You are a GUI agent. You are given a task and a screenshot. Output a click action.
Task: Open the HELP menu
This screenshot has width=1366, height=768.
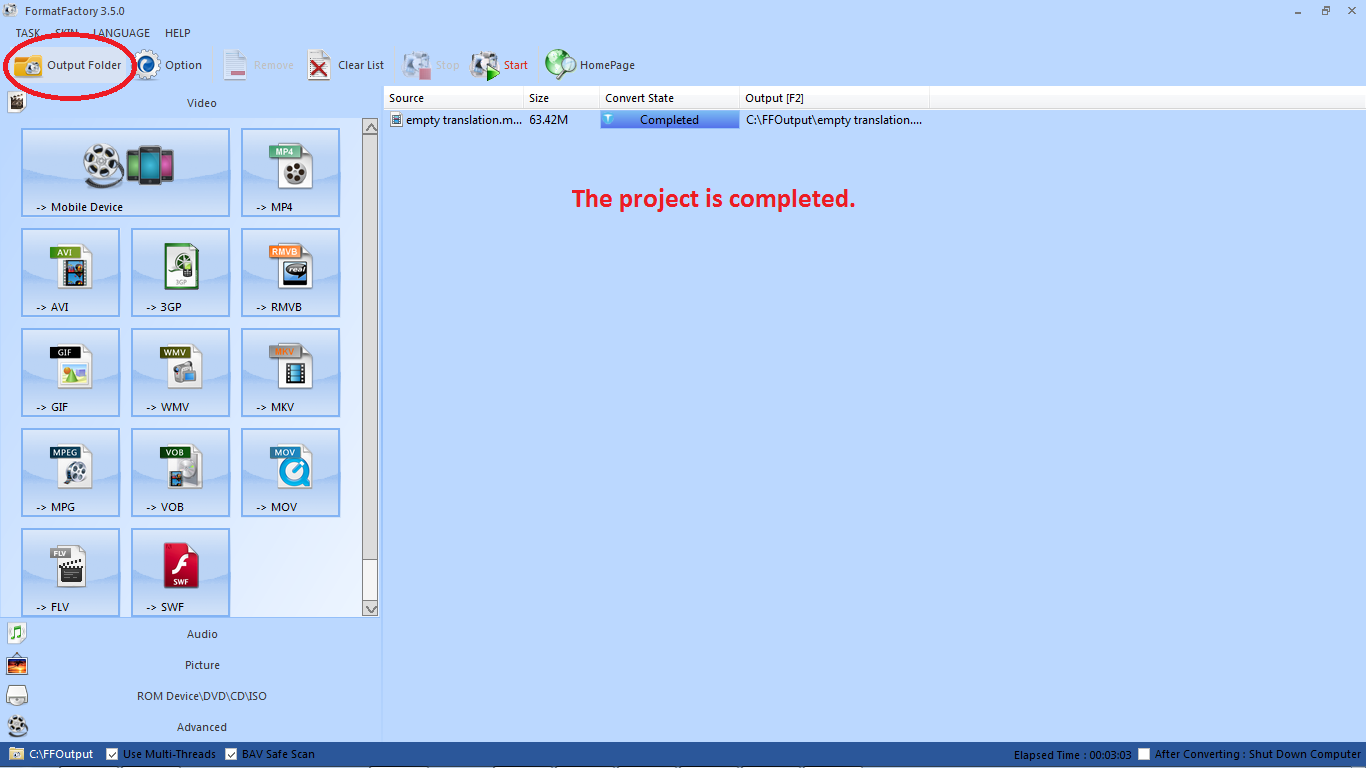coord(177,33)
